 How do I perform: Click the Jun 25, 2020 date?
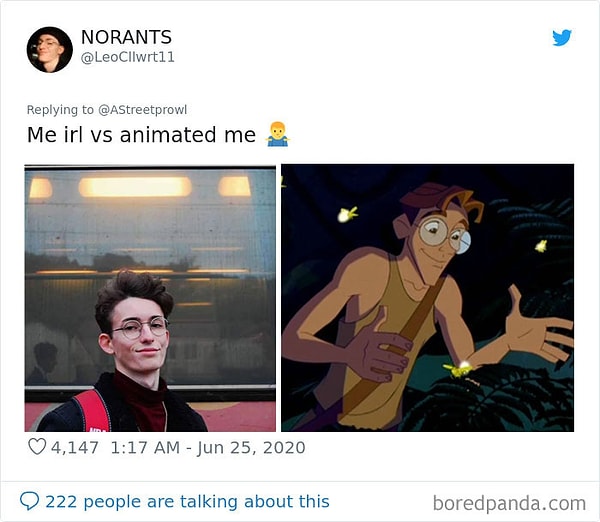252,447
